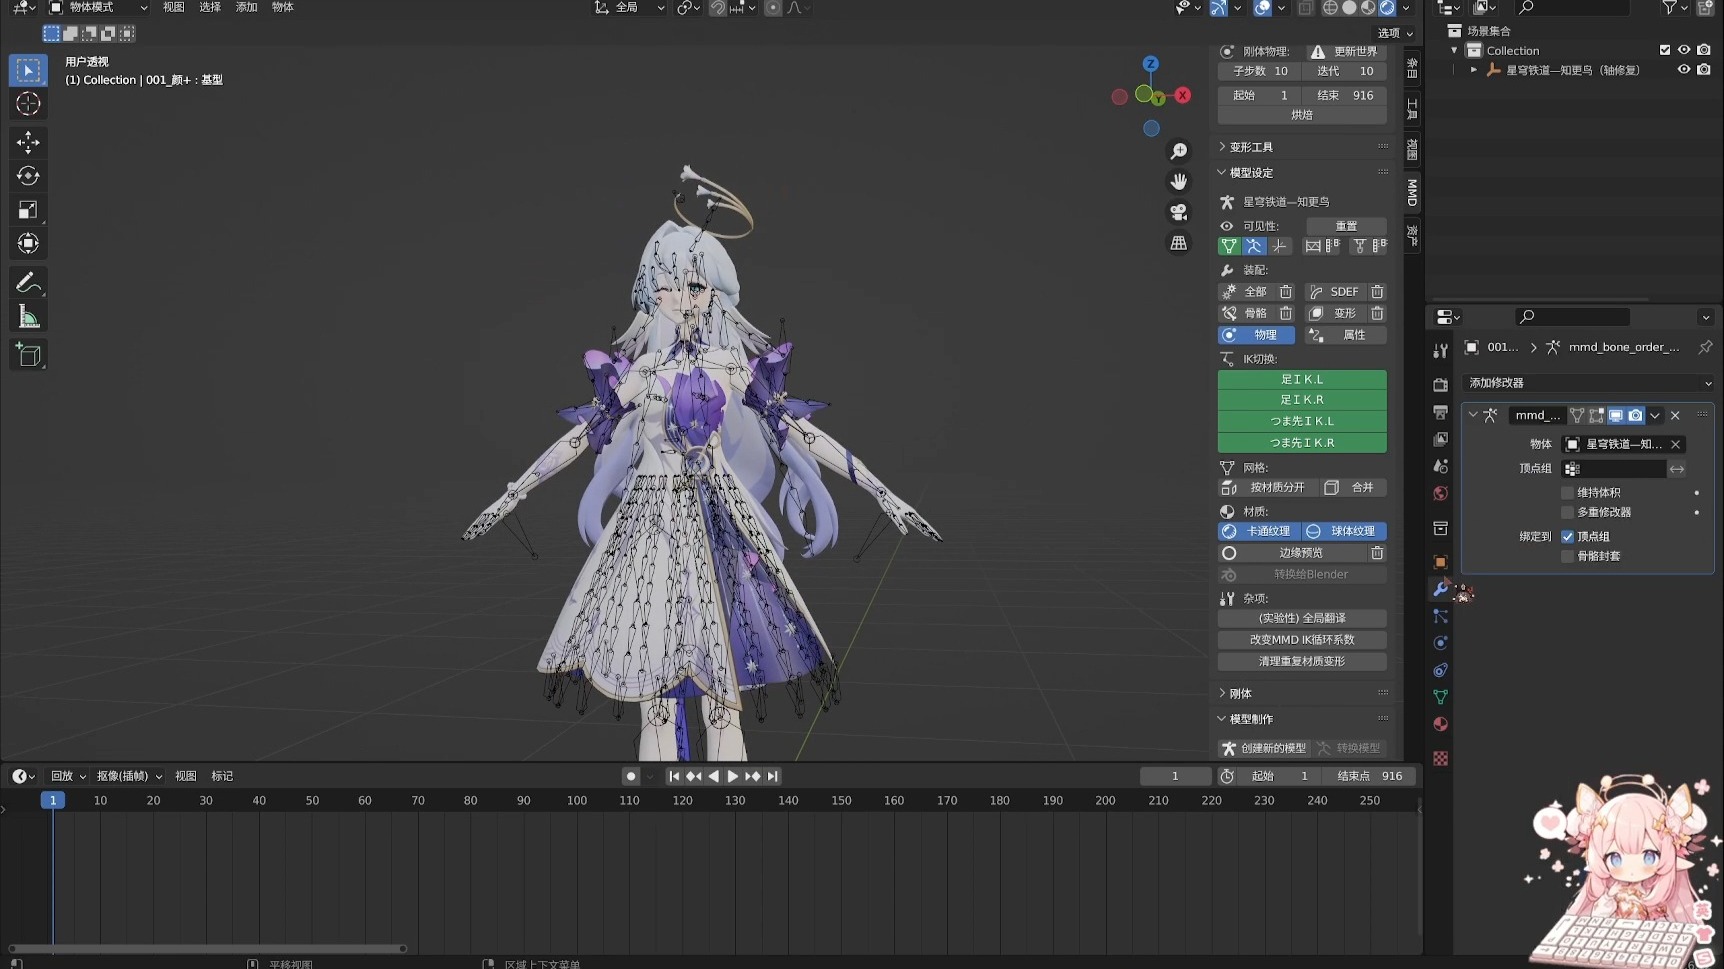1724x969 pixels.
Task: Remove the mmd modifier with X
Action: [x=1675, y=416]
